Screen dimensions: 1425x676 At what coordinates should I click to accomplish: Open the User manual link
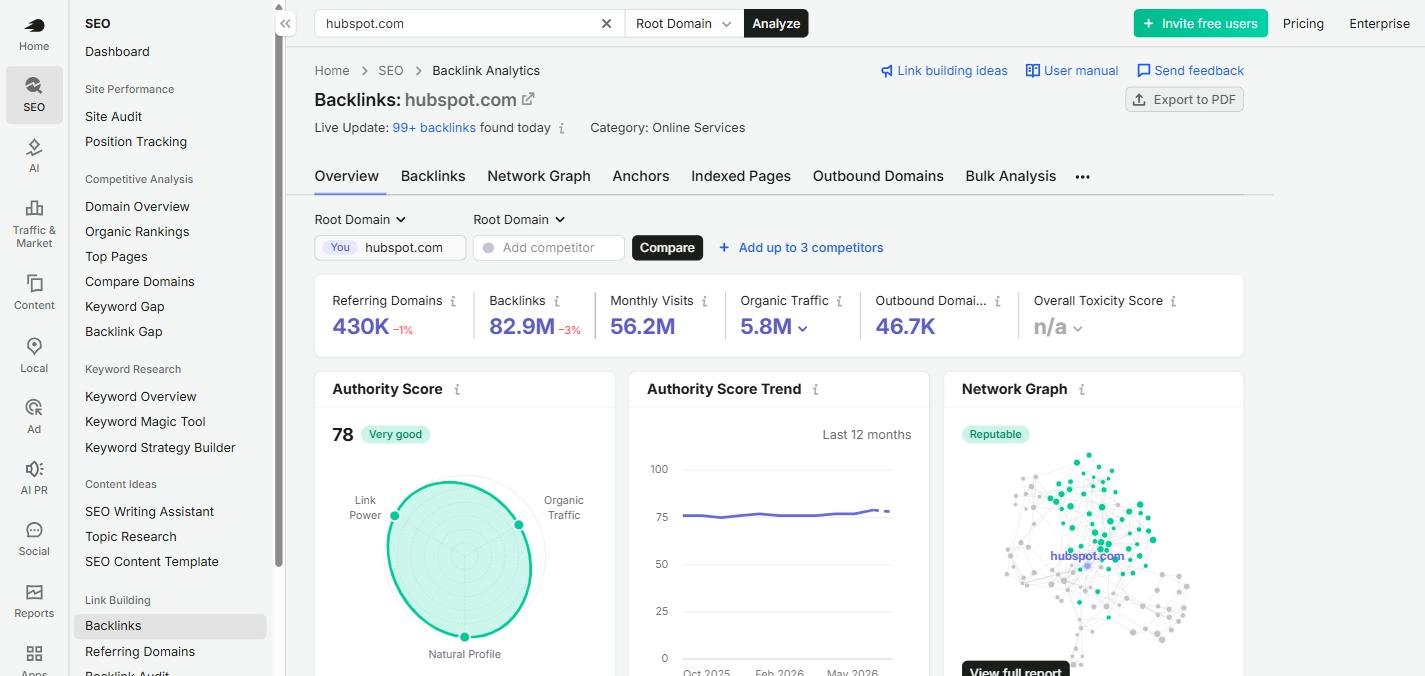click(1072, 71)
